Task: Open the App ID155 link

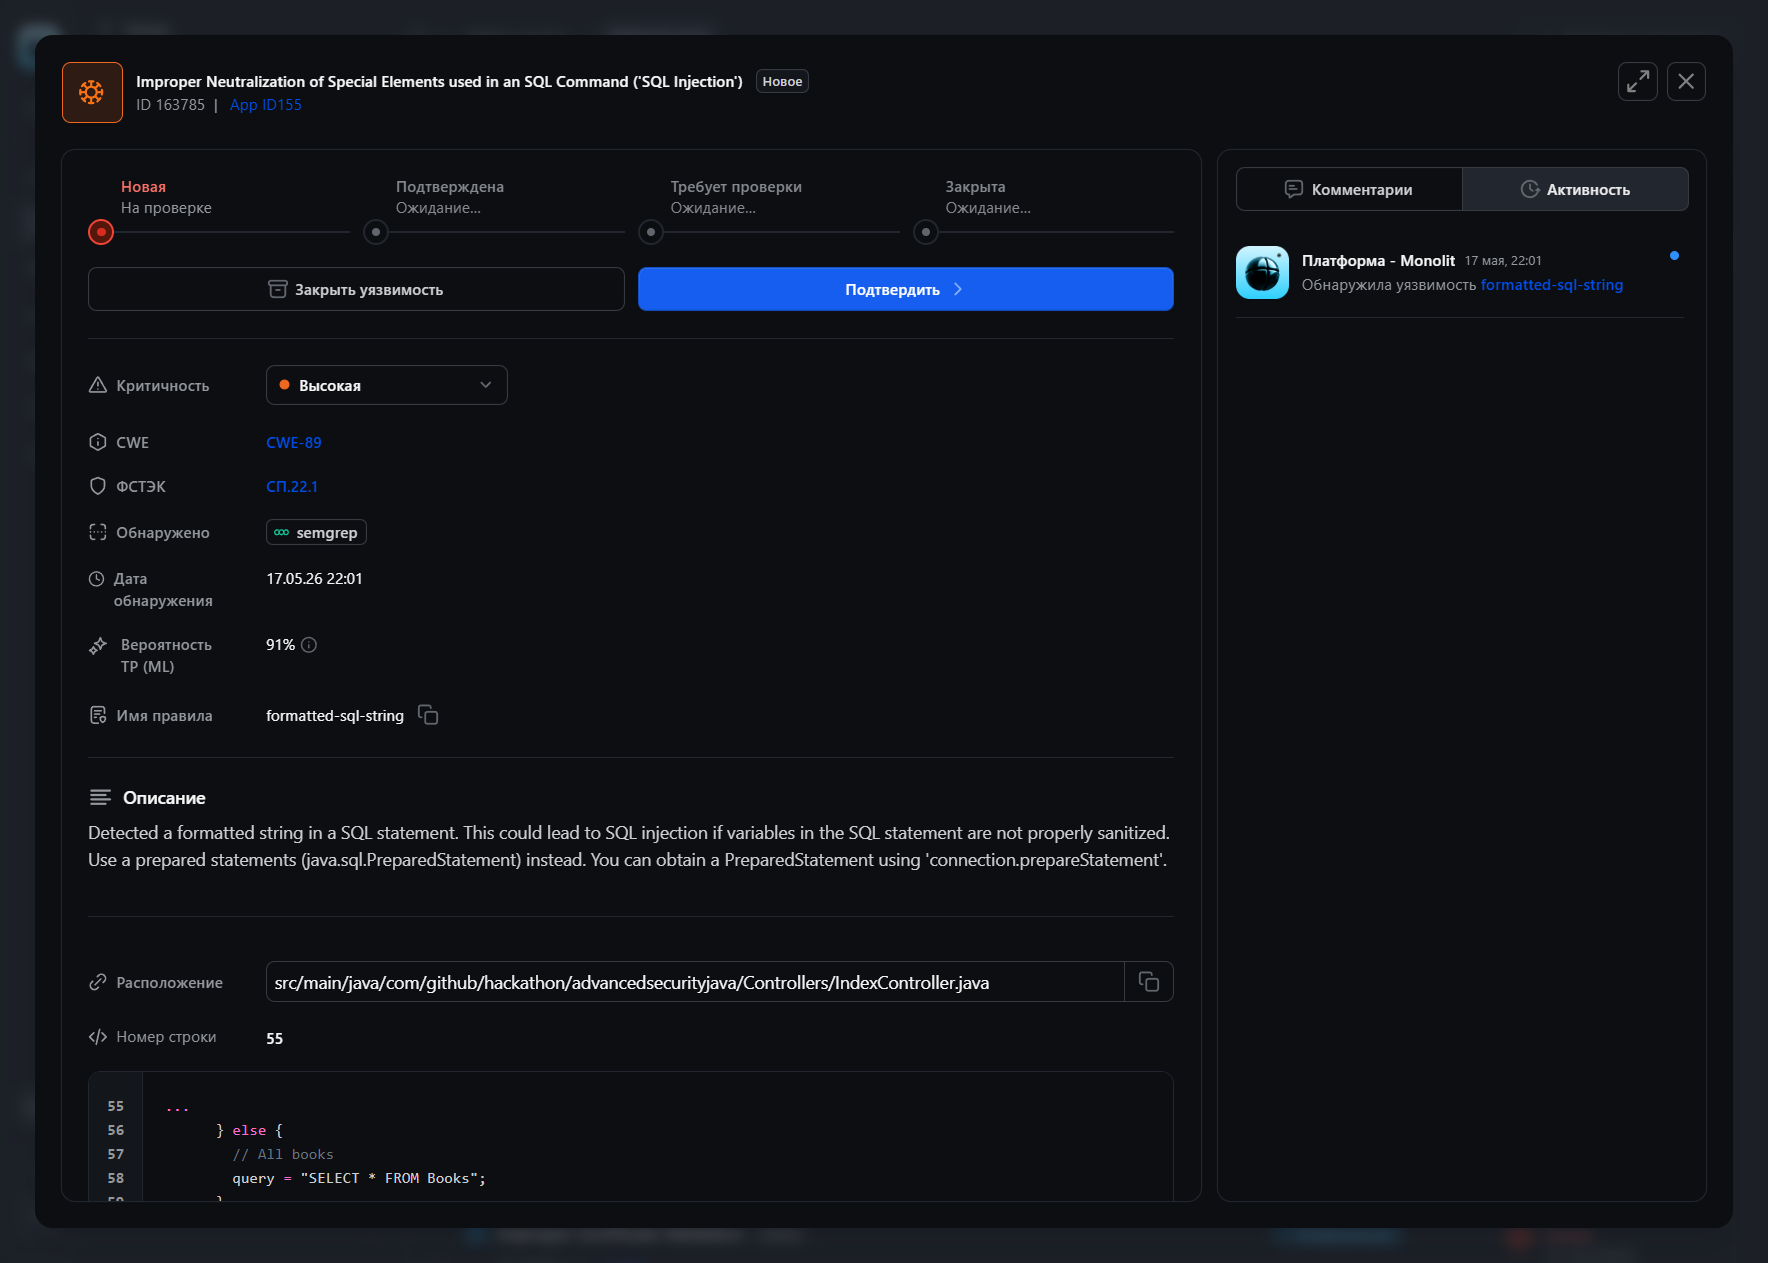Action: [x=266, y=105]
